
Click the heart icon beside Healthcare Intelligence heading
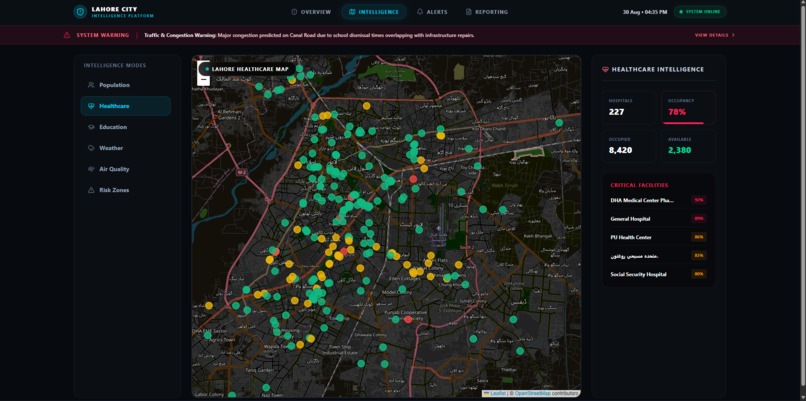pos(605,69)
